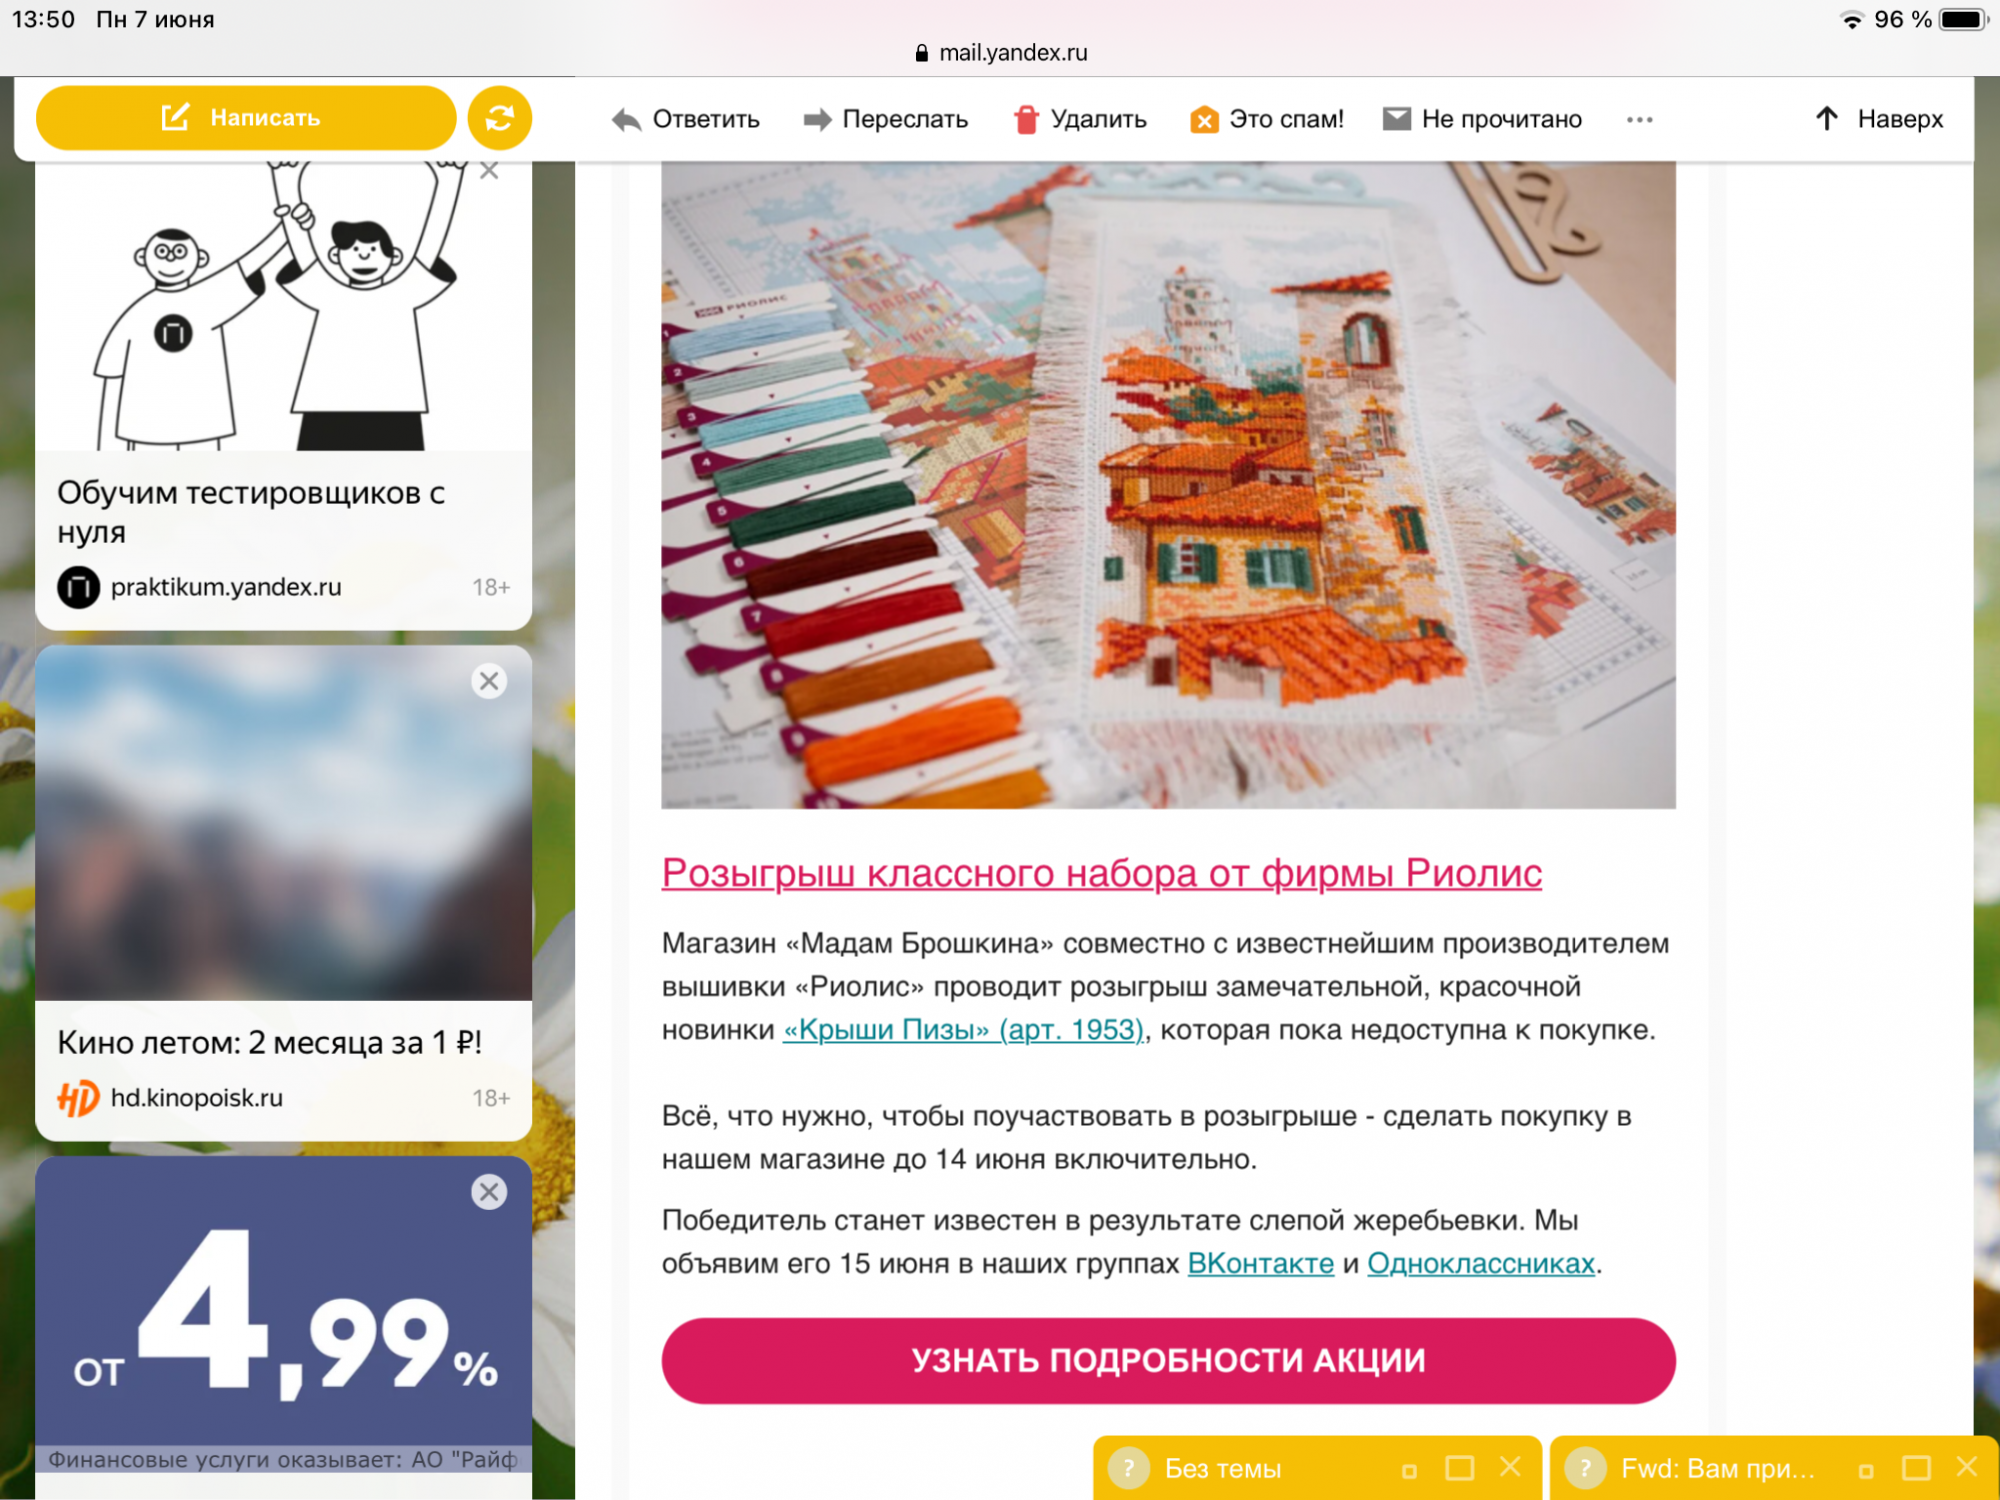2000x1500 pixels.
Task: Close the 4,99% finance ad
Action: click(489, 1192)
